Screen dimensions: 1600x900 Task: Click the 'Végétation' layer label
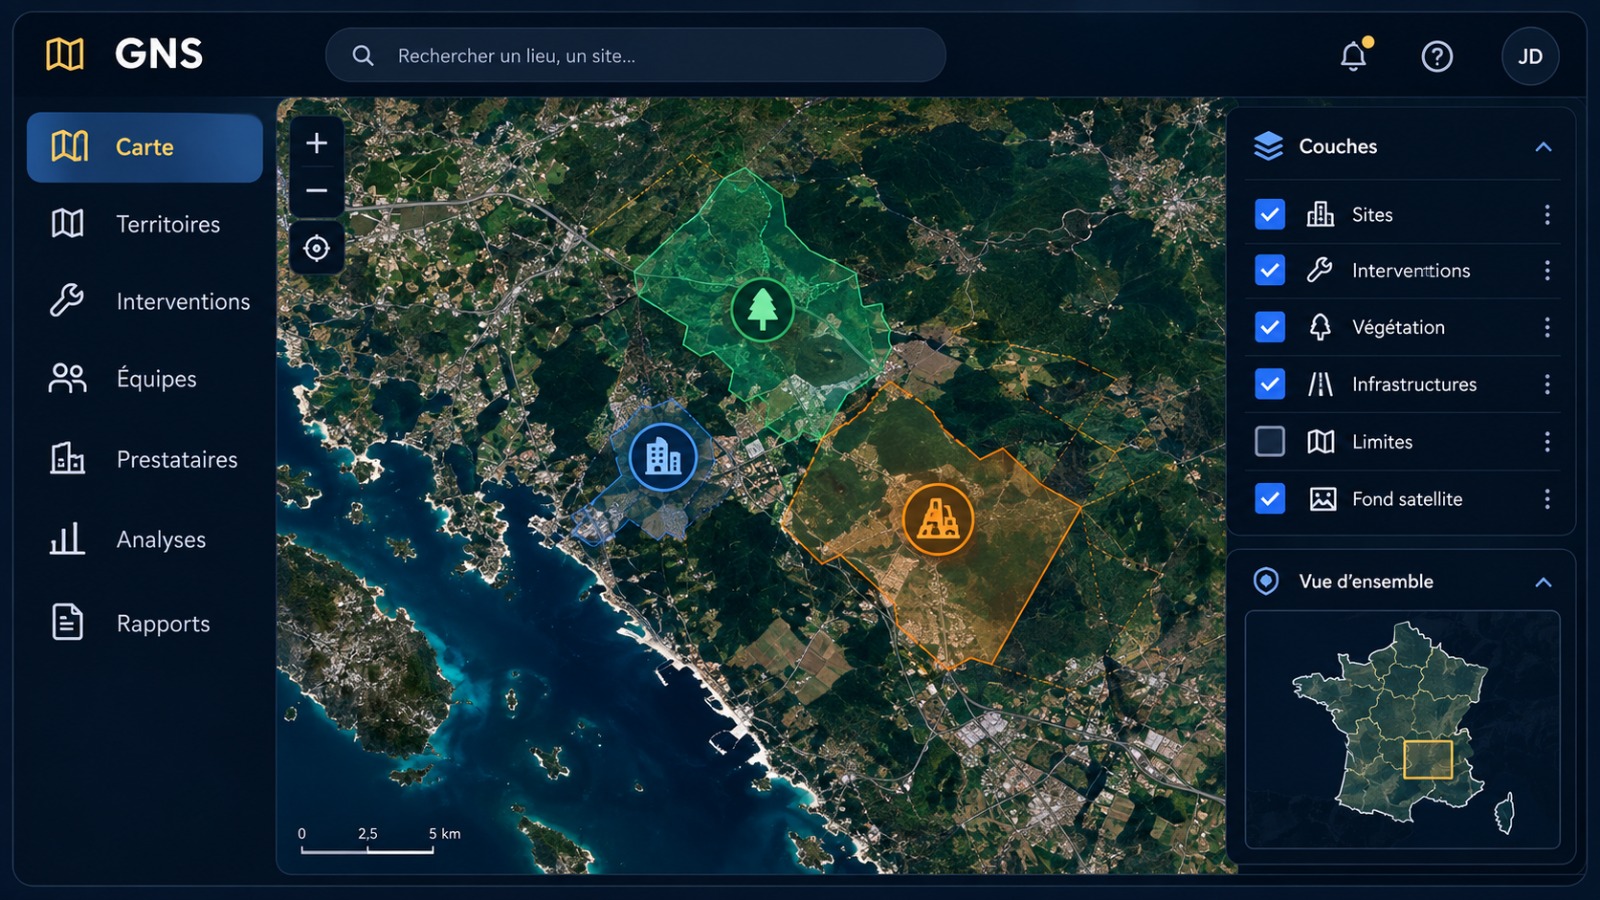(x=1398, y=327)
